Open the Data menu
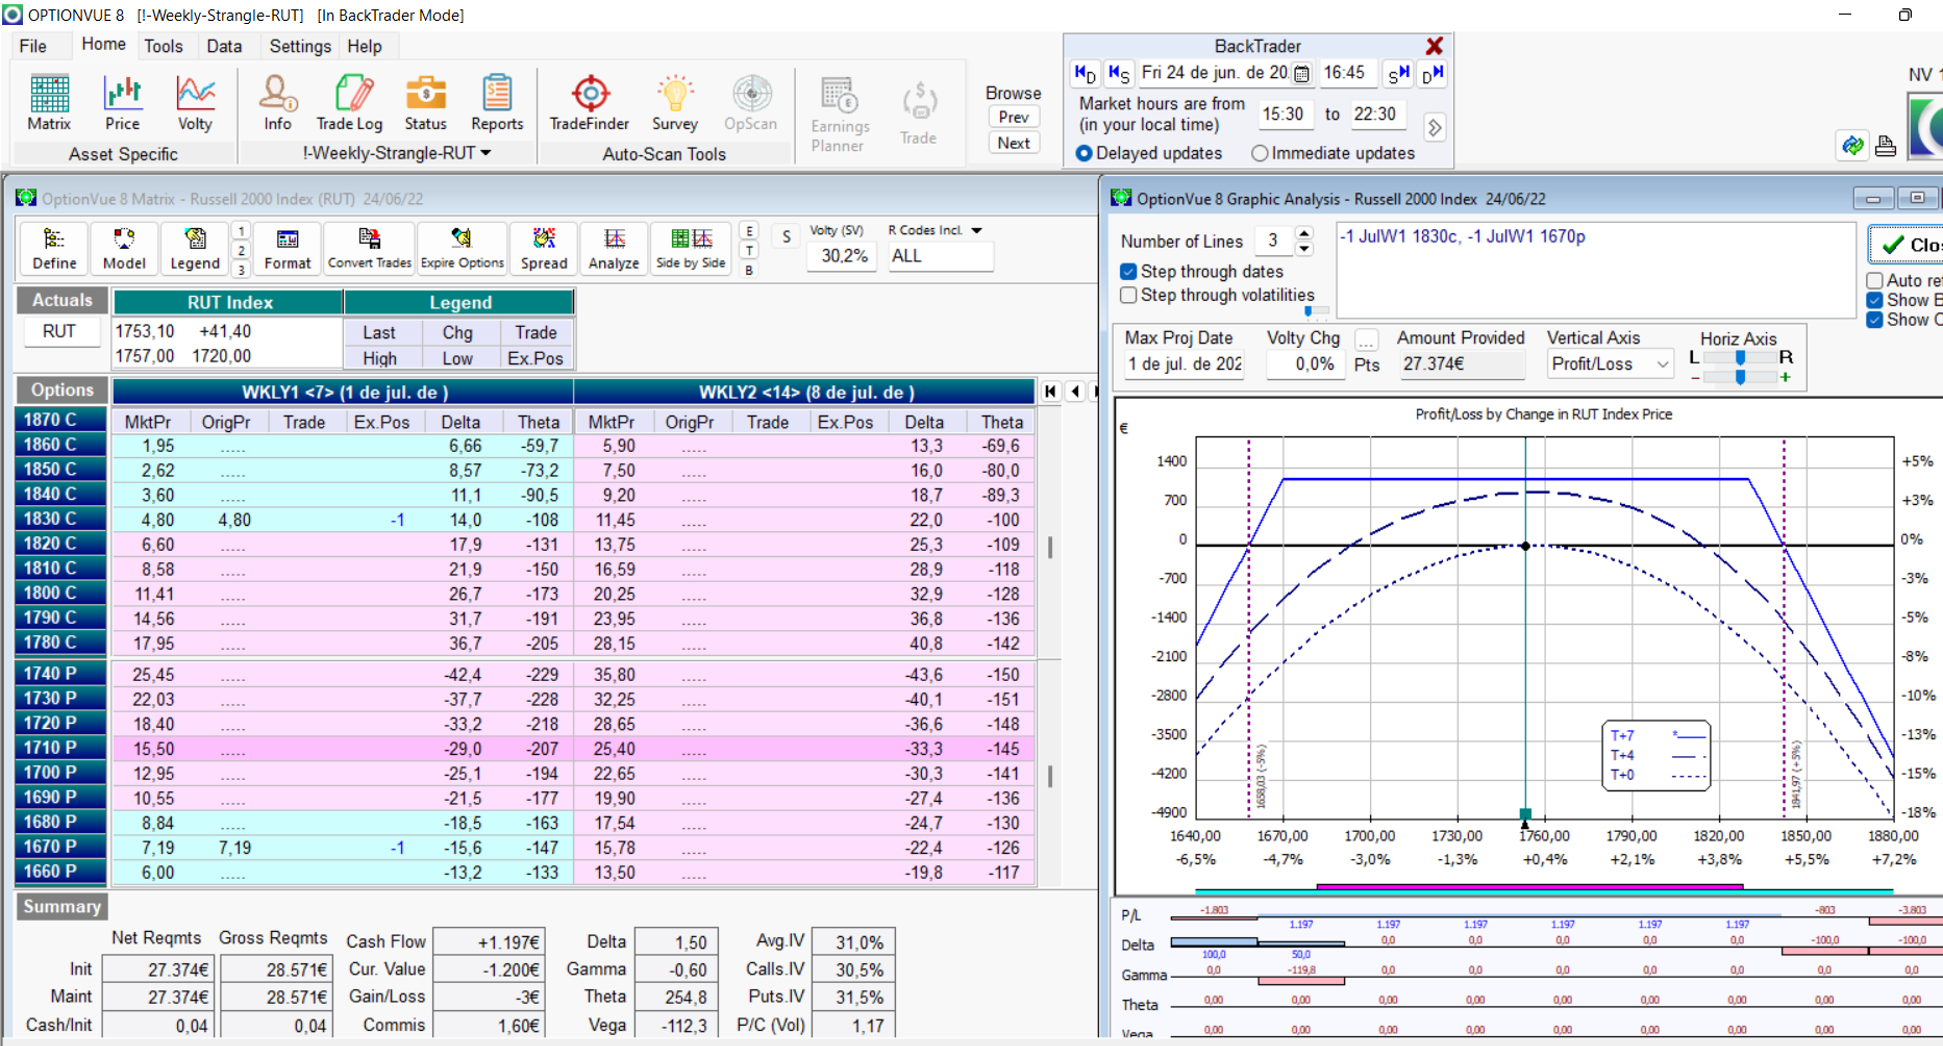The image size is (1943, 1046). [224, 46]
